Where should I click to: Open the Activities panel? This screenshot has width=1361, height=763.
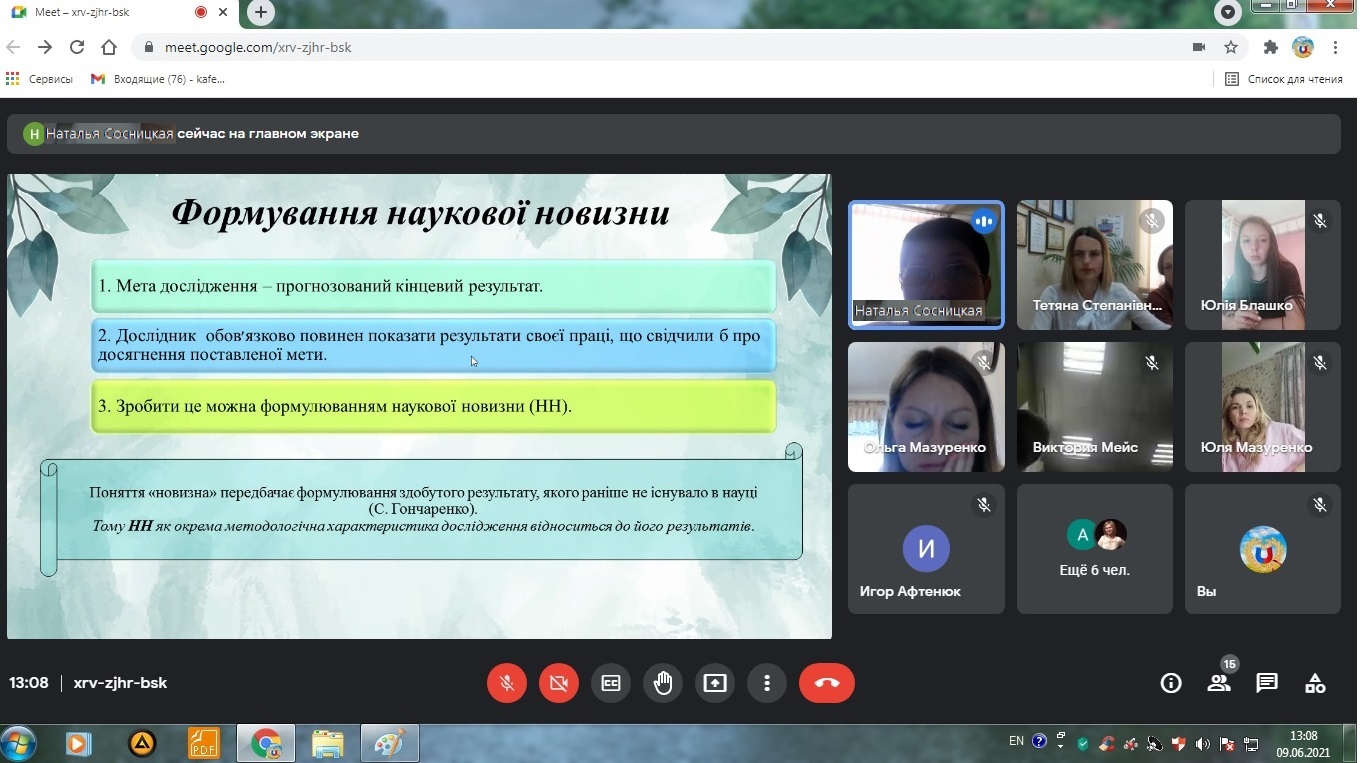pyautogui.click(x=1315, y=683)
